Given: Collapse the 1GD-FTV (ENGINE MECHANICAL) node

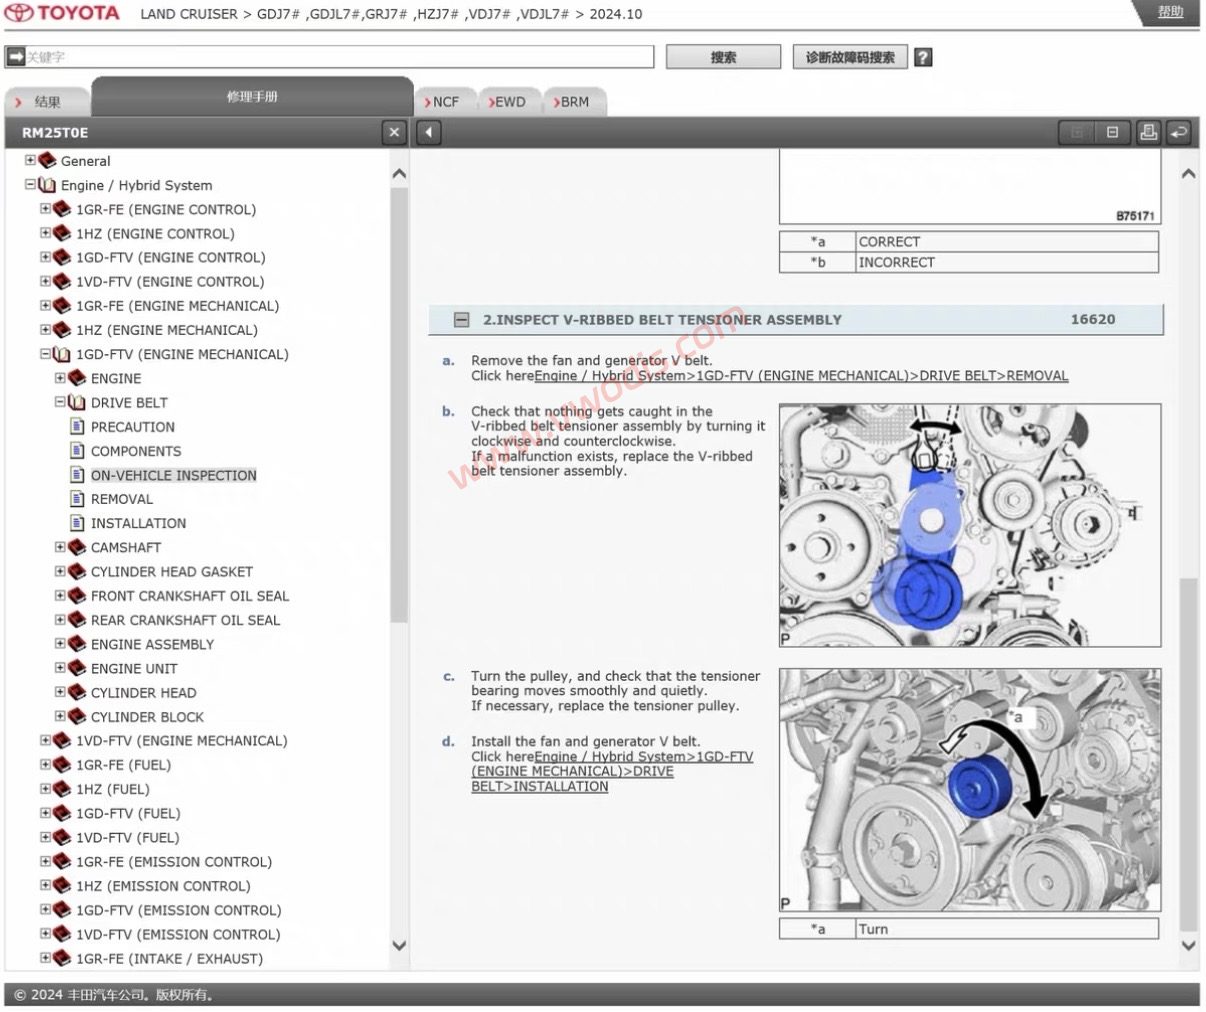Looking at the screenshot, I should [x=45, y=354].
